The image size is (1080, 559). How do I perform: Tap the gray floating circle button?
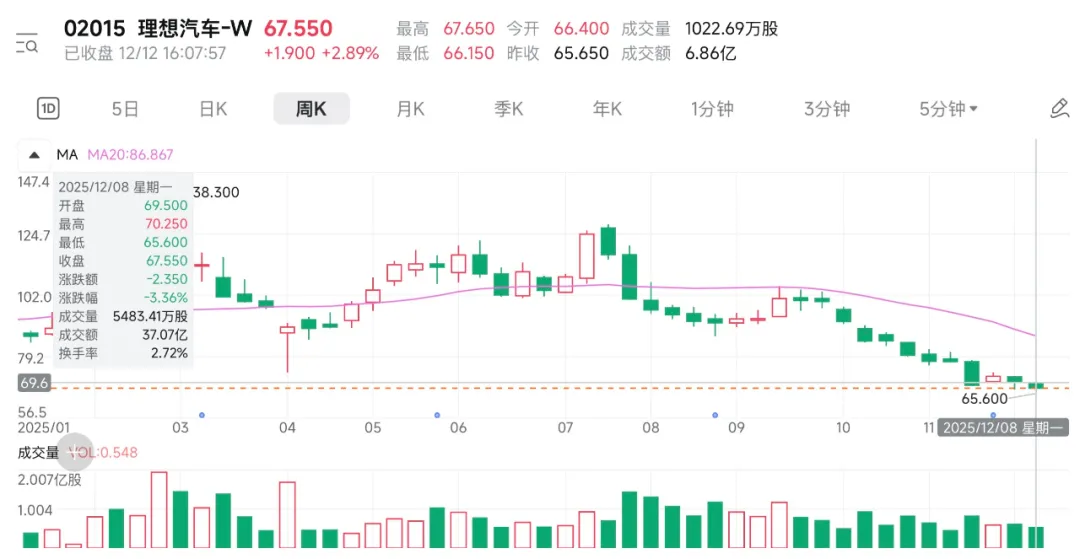[x=74, y=452]
